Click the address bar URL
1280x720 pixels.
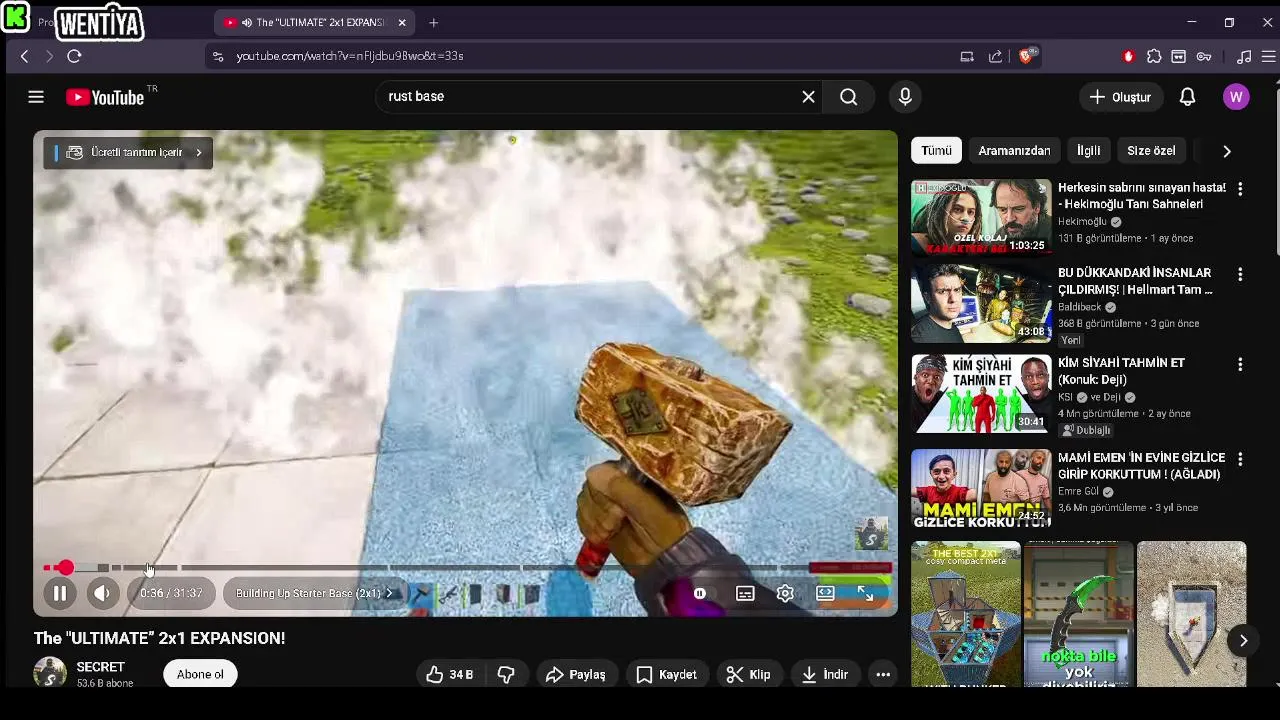pos(349,56)
